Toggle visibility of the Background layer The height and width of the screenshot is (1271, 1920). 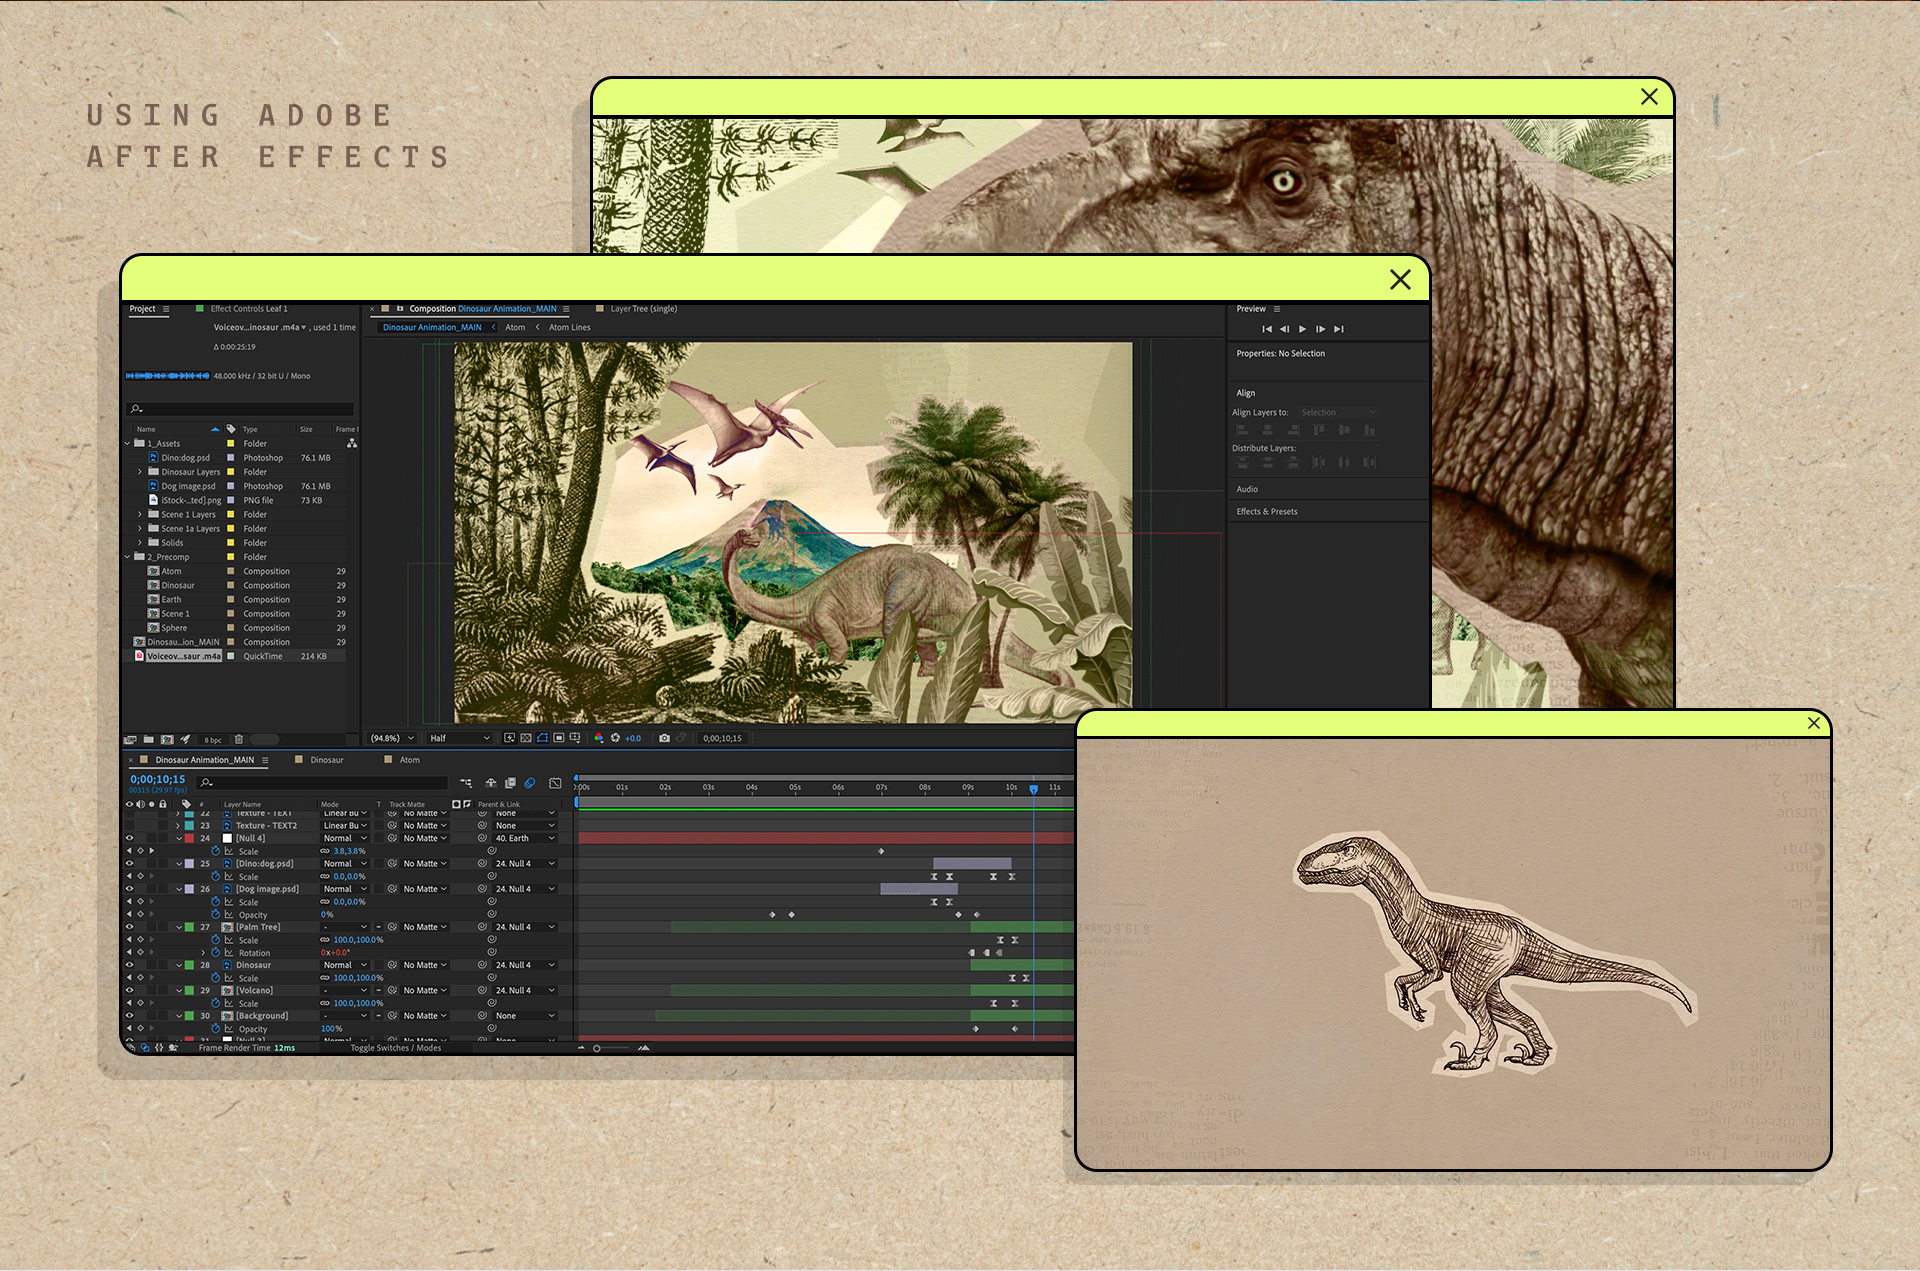(x=129, y=1016)
